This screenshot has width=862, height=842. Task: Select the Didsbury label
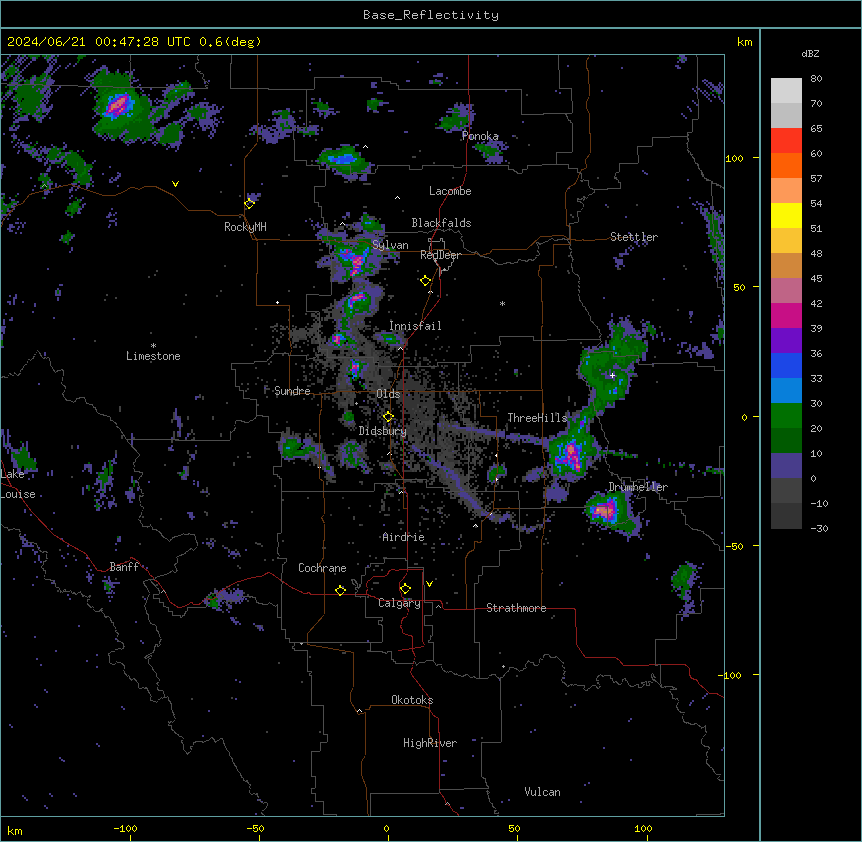point(383,431)
